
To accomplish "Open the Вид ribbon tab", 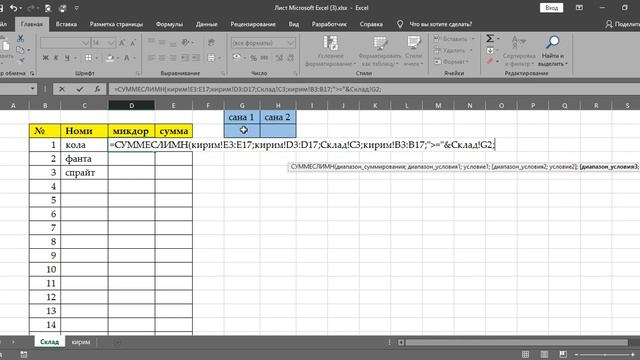I will point(293,24).
